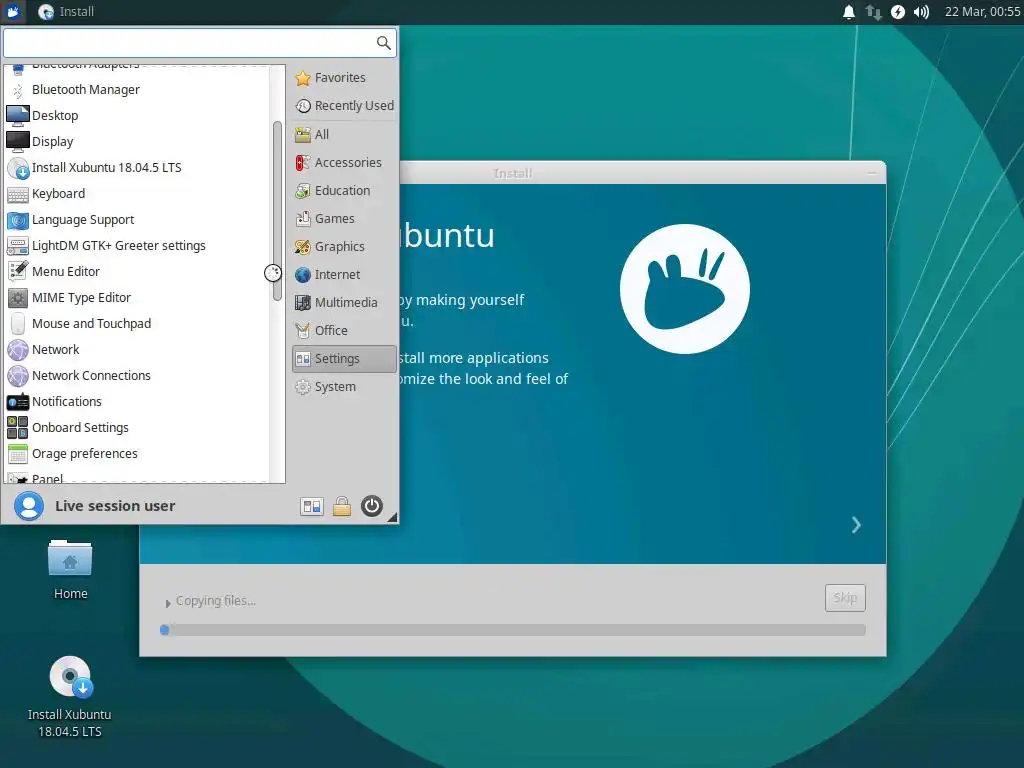The height and width of the screenshot is (768, 1024).
Task: Open Bluetooth Manager from the menu
Action: coord(137,89)
